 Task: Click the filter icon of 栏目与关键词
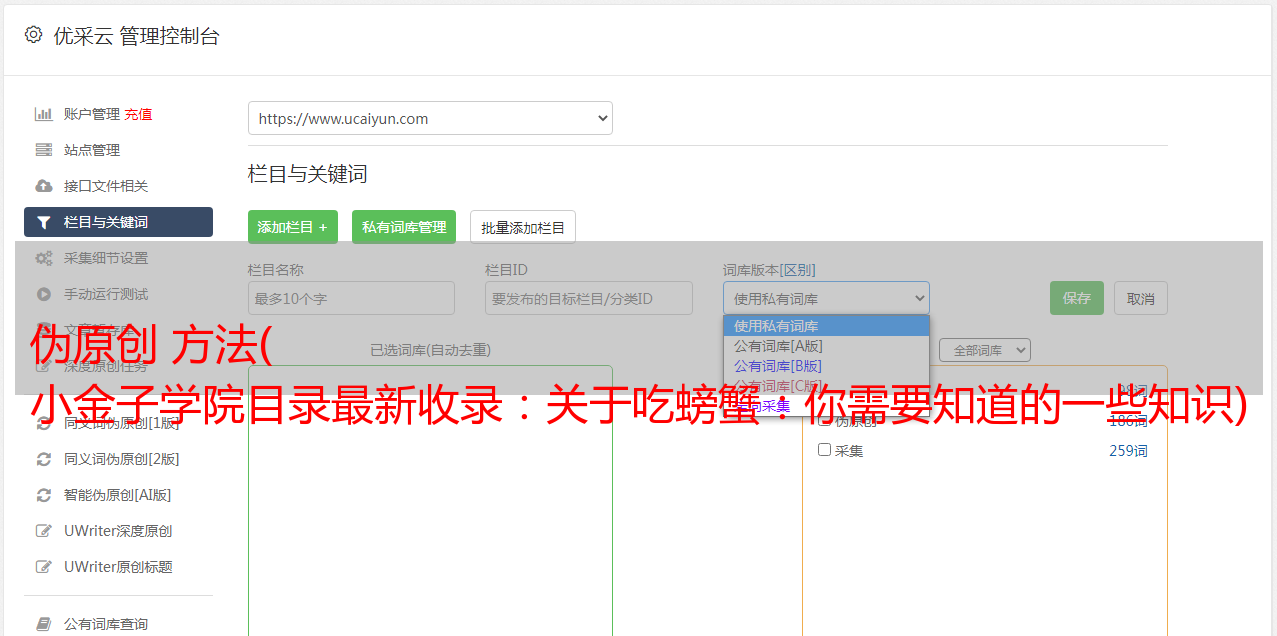[x=43, y=222]
